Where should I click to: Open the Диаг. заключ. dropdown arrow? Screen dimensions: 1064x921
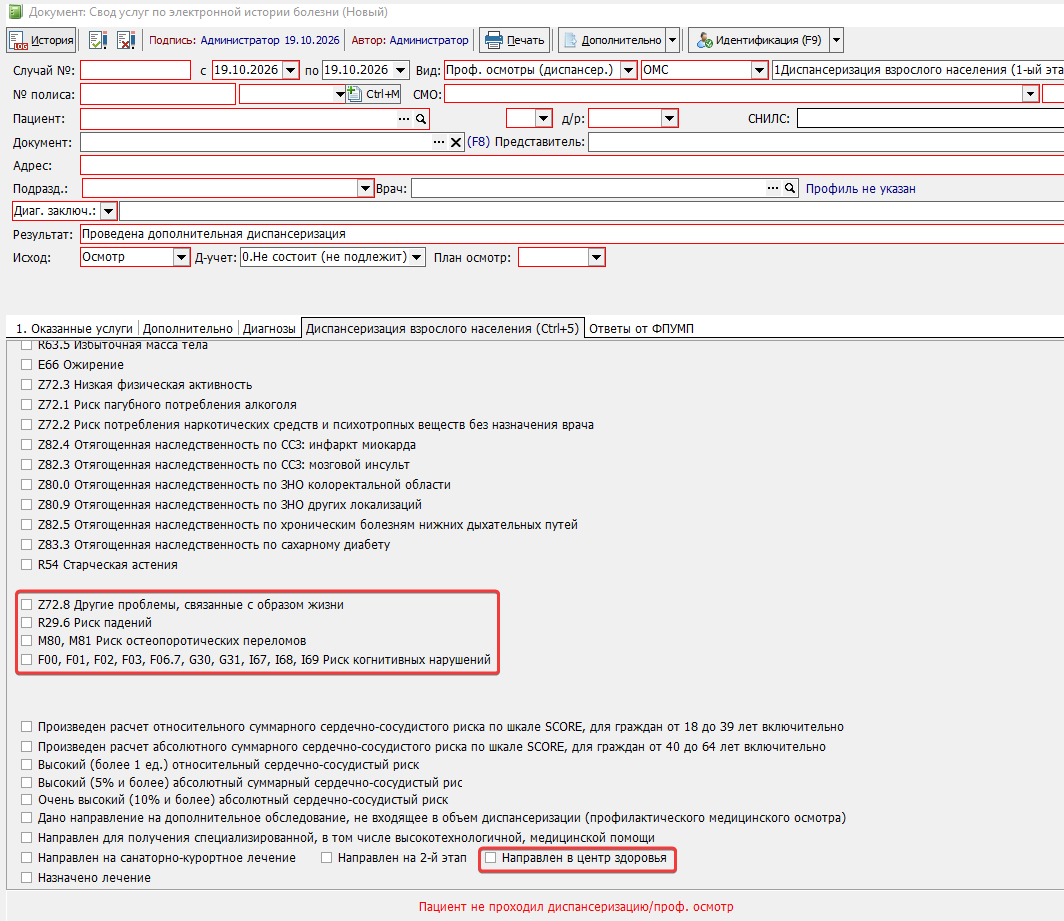(109, 211)
